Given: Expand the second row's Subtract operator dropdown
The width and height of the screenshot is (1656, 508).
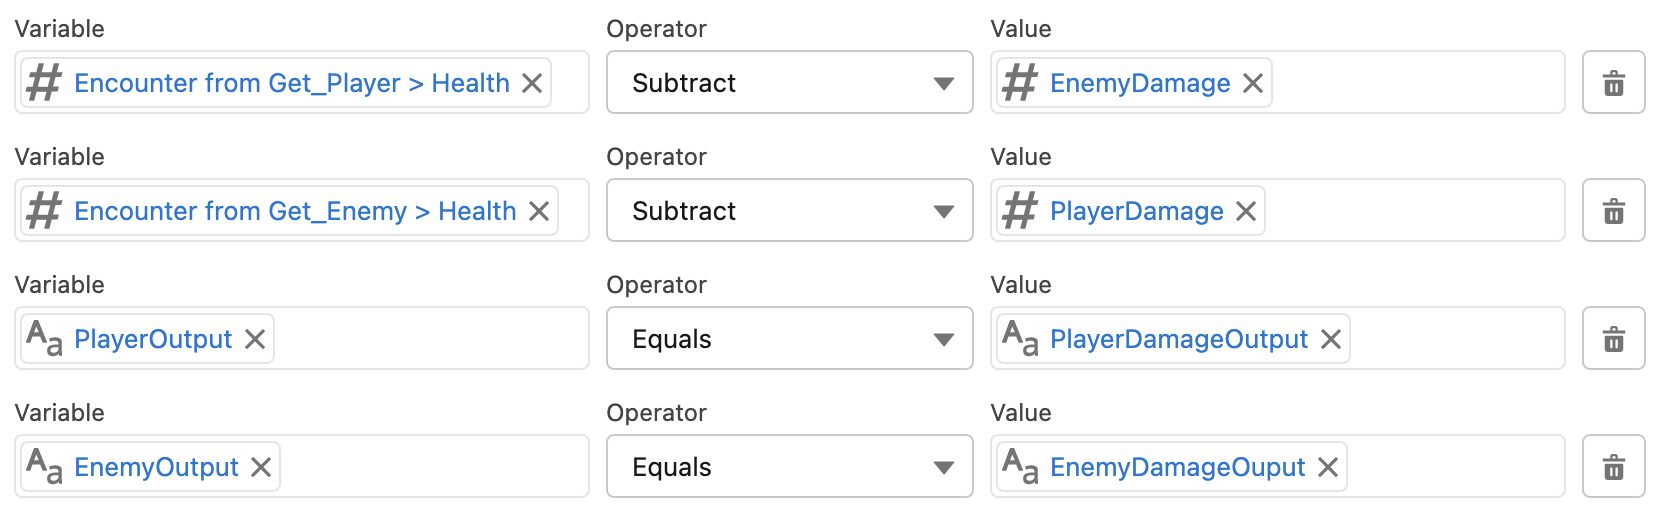Looking at the screenshot, I should 789,211.
